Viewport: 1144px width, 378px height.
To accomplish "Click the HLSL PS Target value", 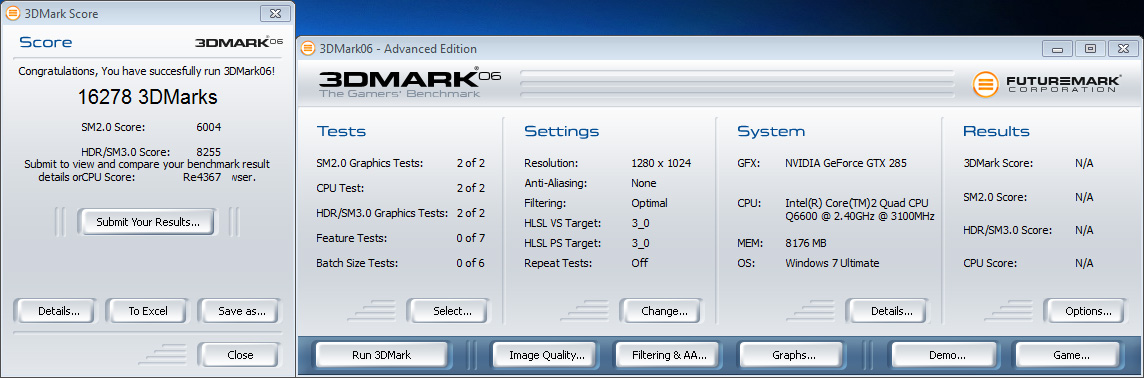I will tap(640, 243).
